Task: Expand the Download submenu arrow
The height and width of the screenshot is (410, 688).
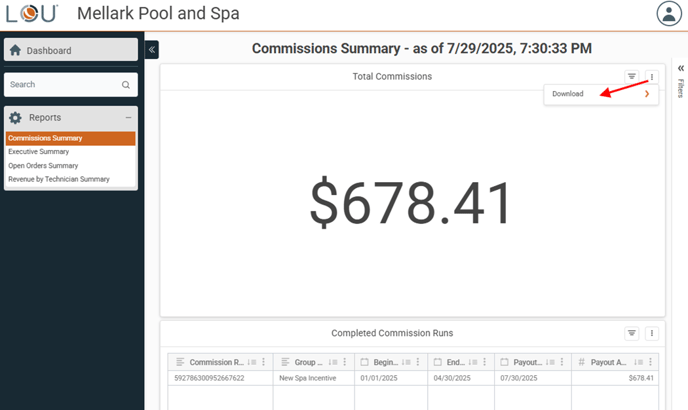Action: (x=647, y=94)
